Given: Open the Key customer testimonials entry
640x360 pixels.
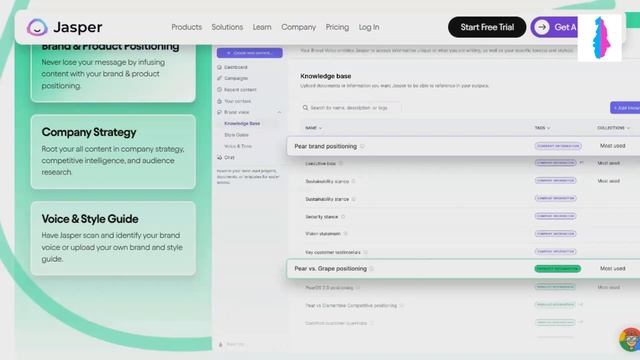Looking at the screenshot, I should (333, 252).
